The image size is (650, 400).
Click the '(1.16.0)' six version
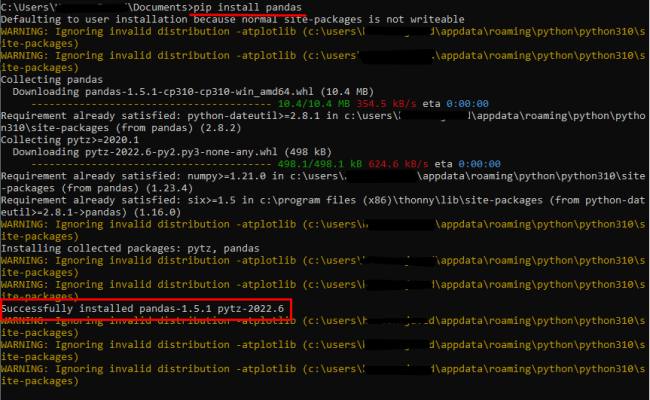tap(157, 212)
